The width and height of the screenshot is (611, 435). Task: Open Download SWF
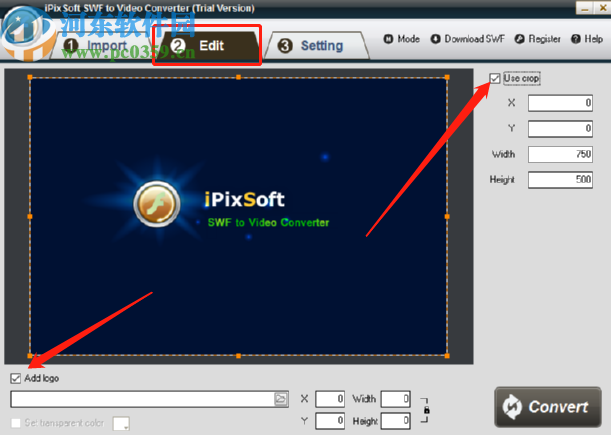pyautogui.click(x=468, y=39)
